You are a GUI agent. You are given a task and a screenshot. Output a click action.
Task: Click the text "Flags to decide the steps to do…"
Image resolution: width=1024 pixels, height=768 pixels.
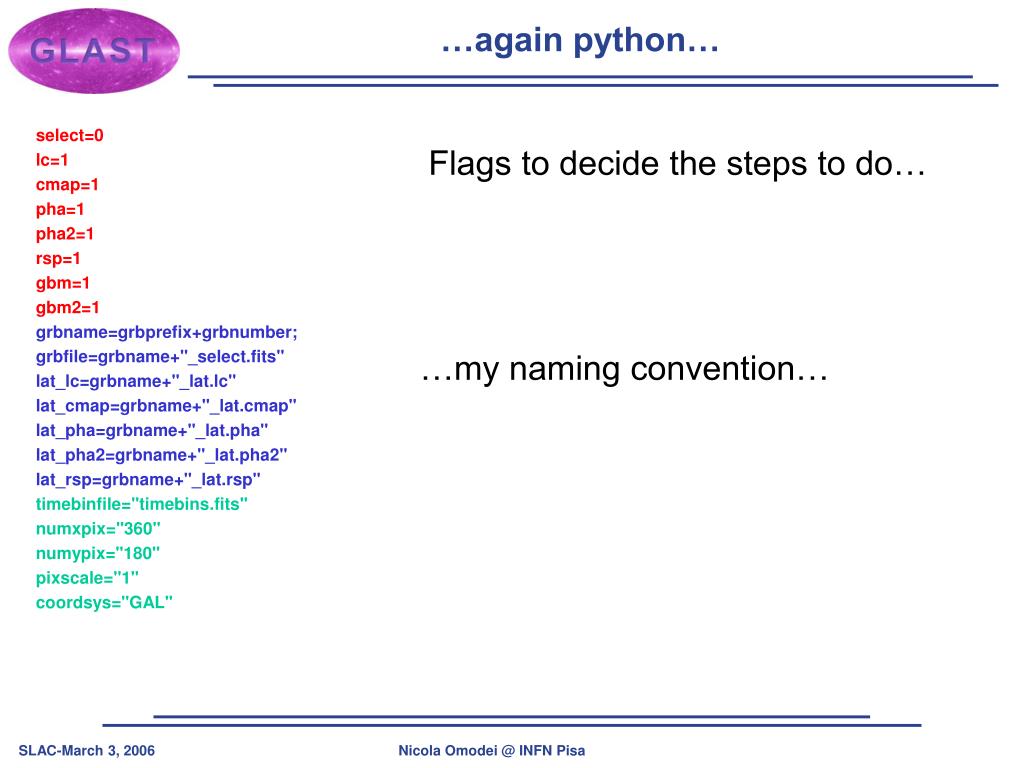tap(677, 164)
